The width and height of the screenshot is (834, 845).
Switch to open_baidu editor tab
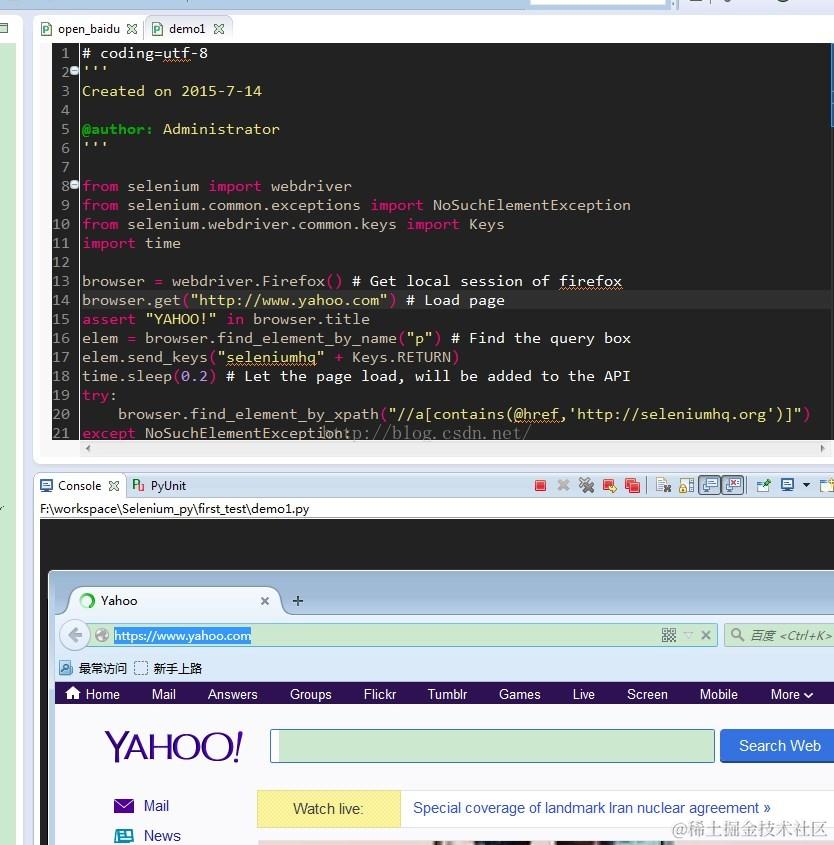pos(88,29)
